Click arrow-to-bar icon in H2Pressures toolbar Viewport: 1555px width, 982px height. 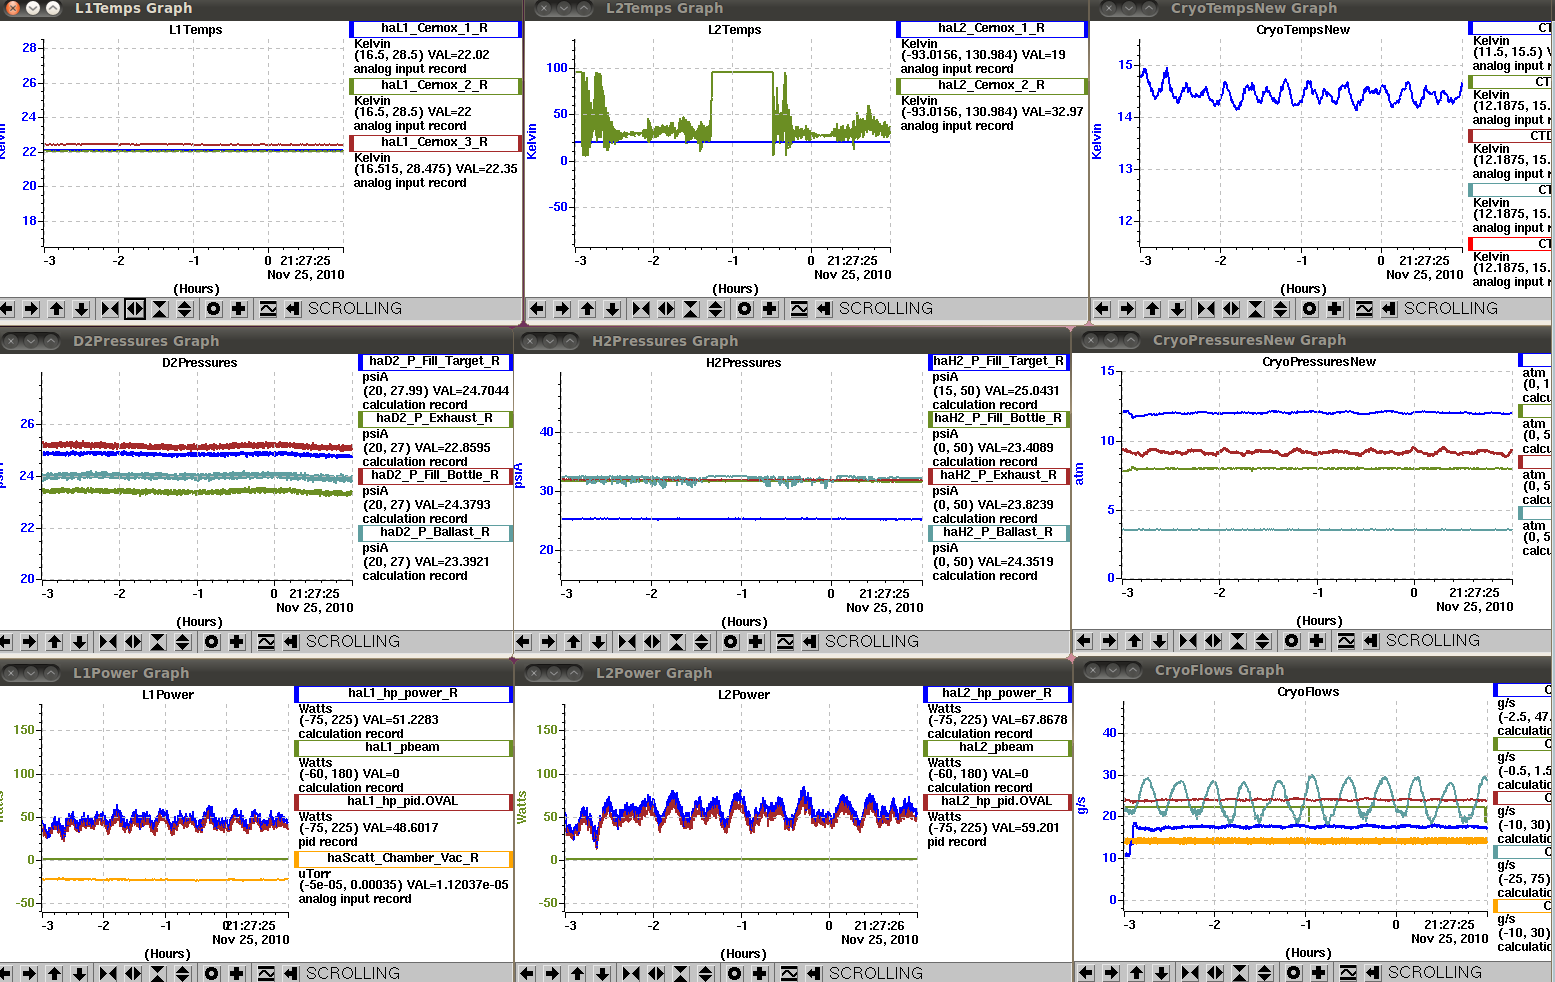tap(810, 642)
